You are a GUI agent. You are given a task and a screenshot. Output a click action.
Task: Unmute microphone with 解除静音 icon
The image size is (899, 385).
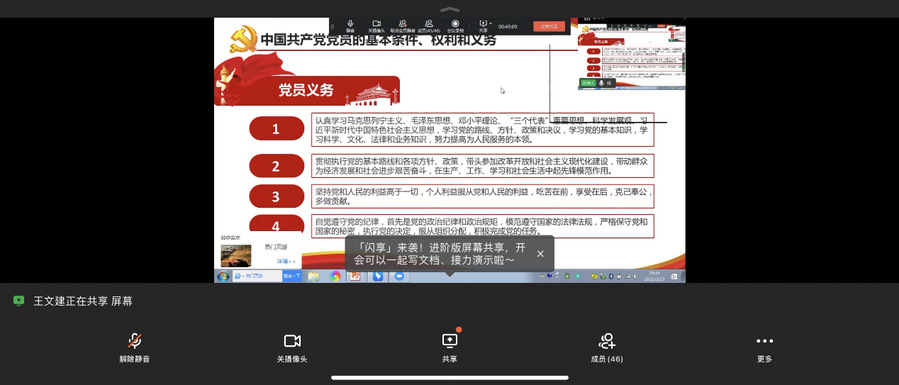point(135,347)
